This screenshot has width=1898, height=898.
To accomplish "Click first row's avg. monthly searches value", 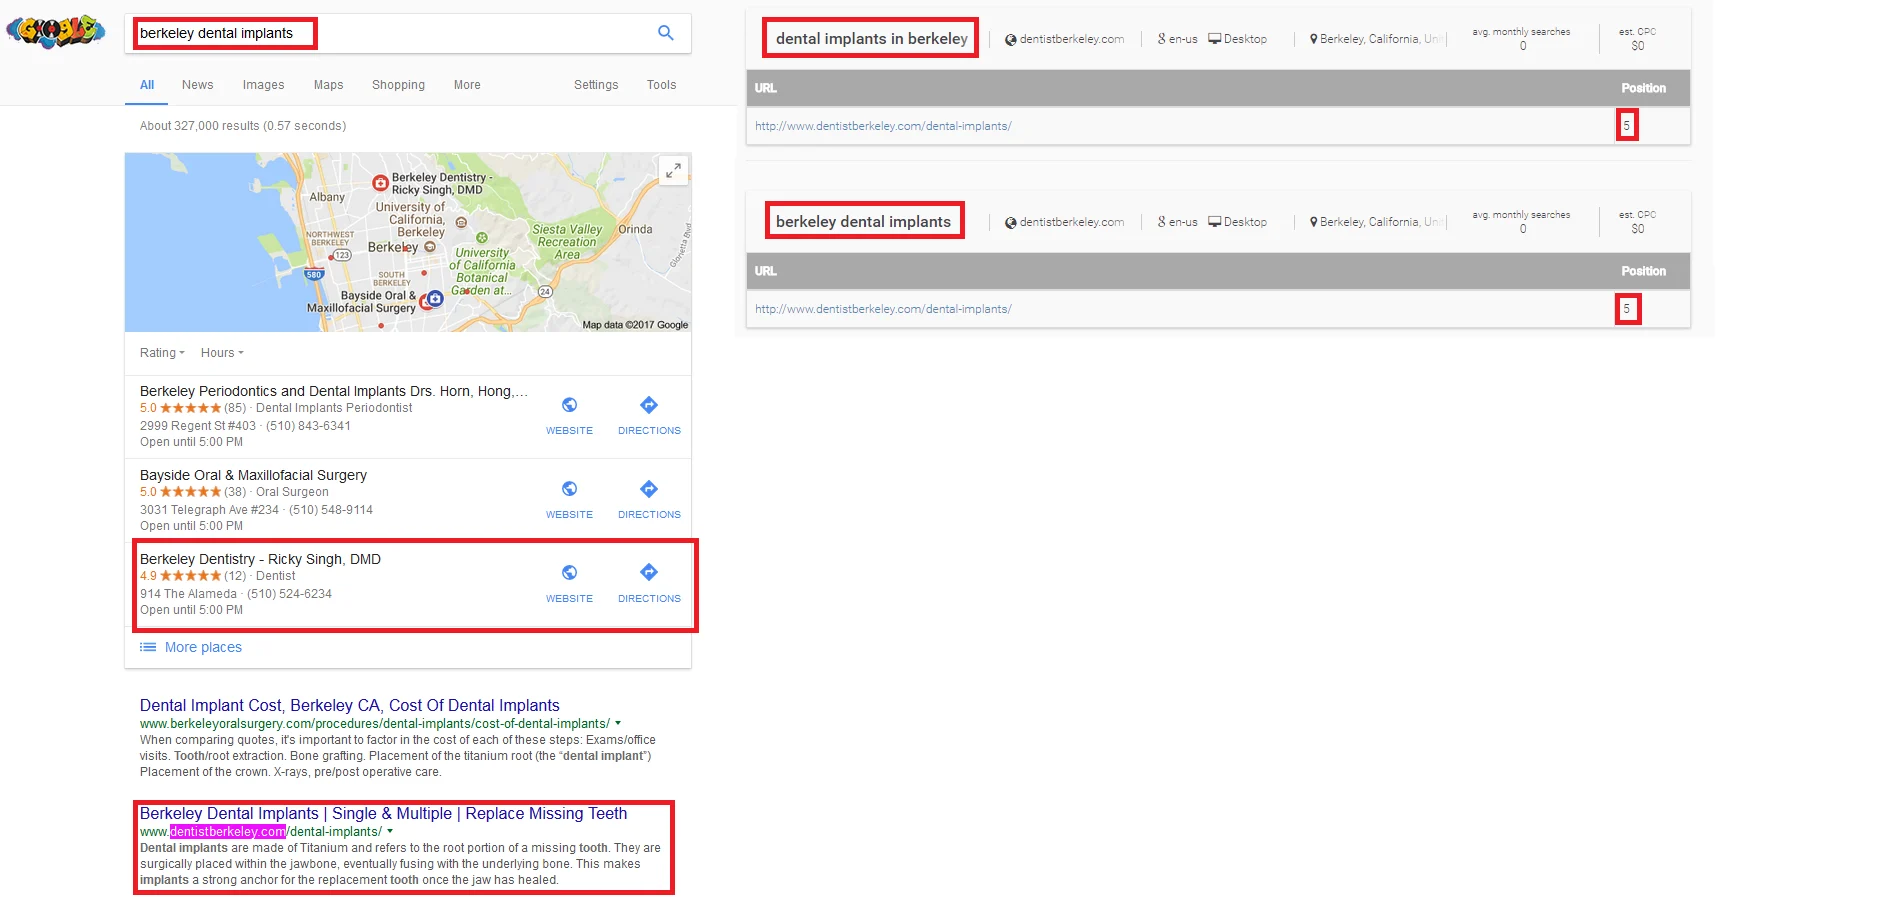I will [x=1522, y=46].
